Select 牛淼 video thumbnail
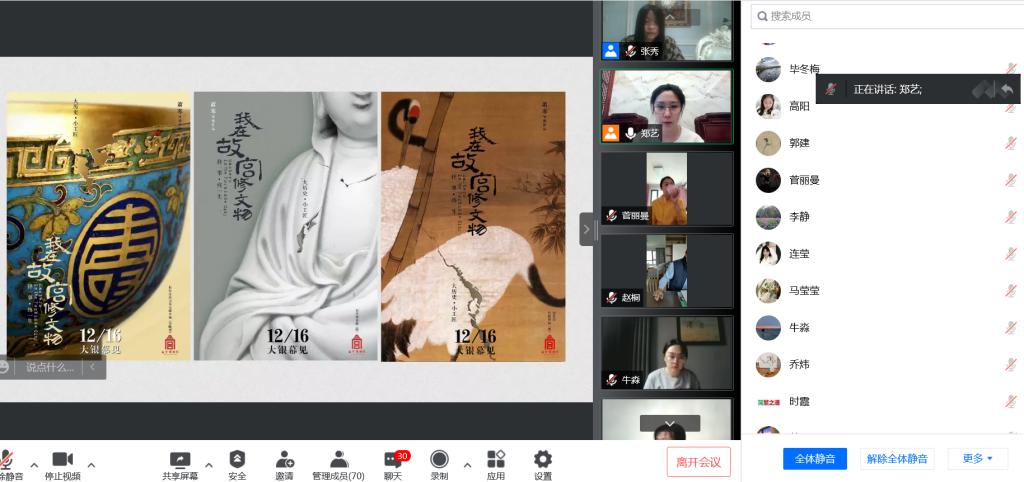Image resolution: width=1024 pixels, height=482 pixels. coord(667,353)
